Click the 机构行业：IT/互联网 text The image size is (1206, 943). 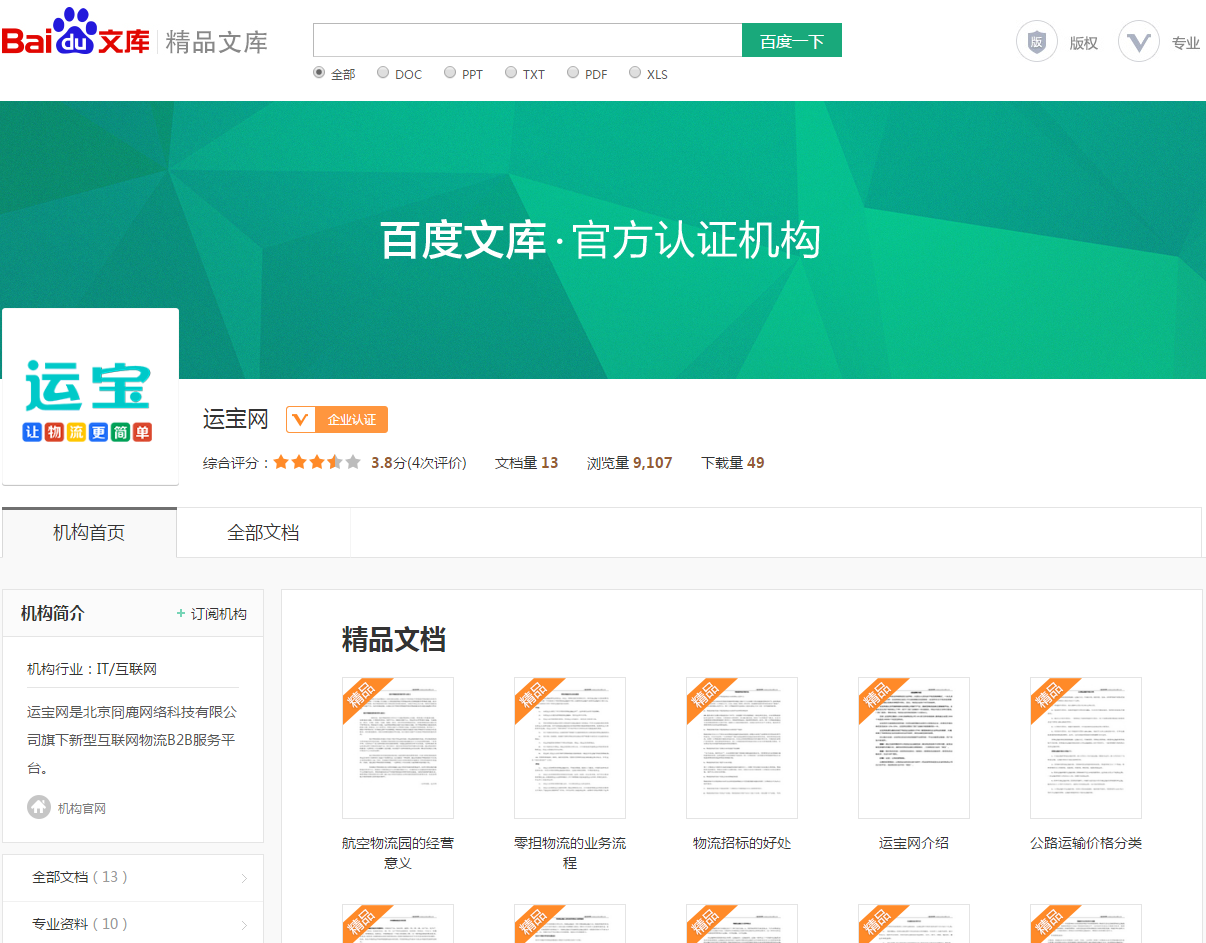[92, 669]
